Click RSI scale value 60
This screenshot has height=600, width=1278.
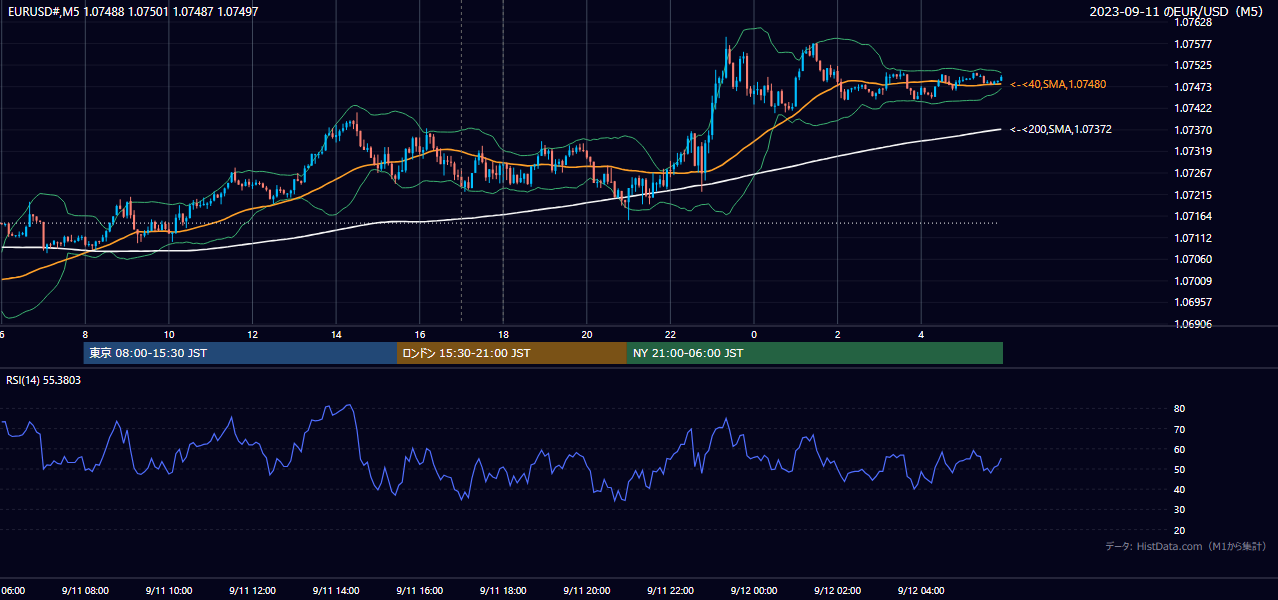pos(1180,449)
